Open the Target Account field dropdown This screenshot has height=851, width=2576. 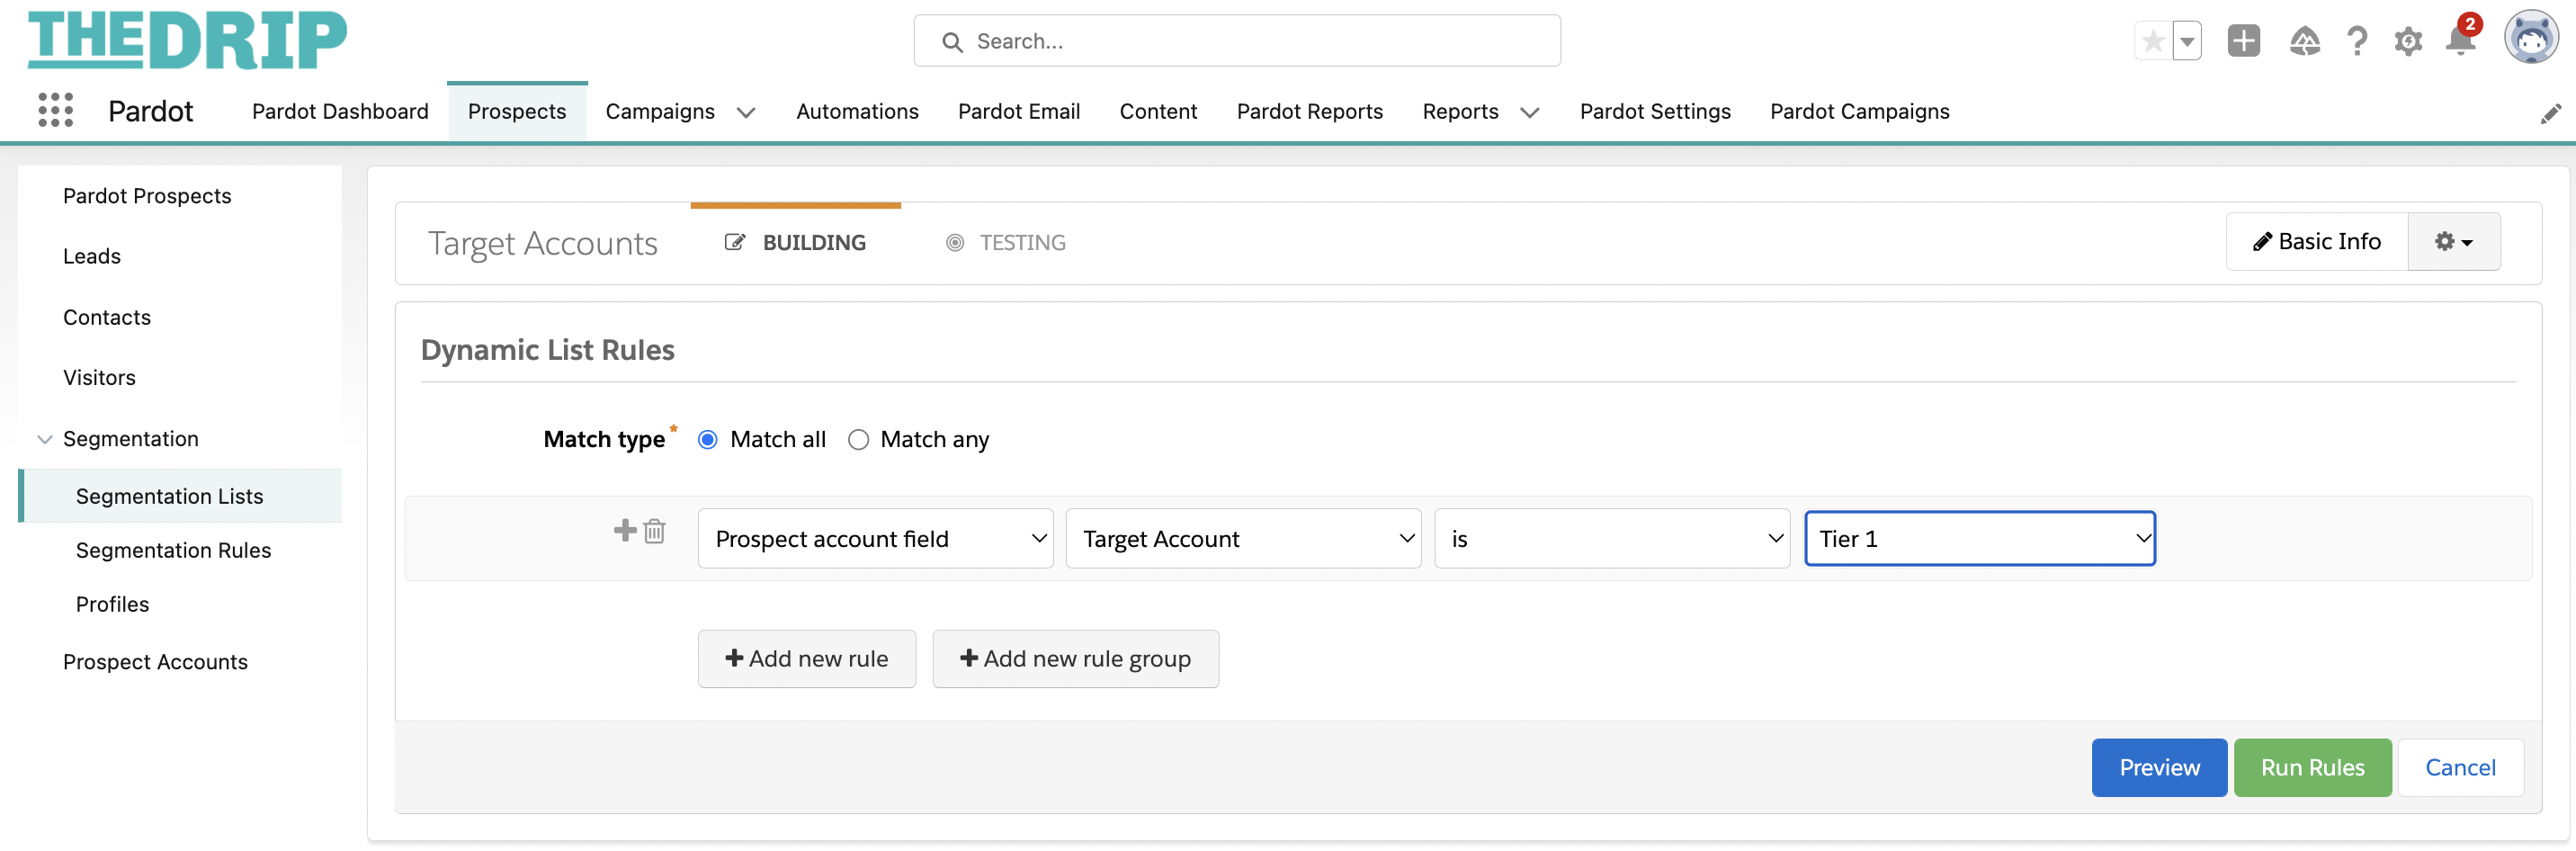pyautogui.click(x=1243, y=539)
